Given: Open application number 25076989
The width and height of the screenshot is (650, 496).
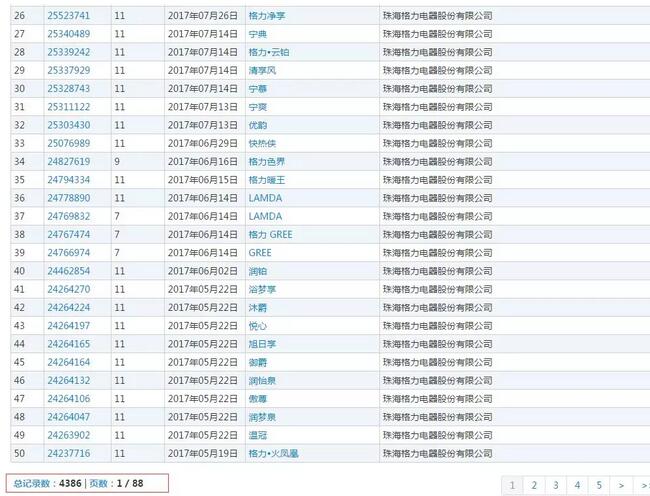Looking at the screenshot, I should tap(68, 143).
